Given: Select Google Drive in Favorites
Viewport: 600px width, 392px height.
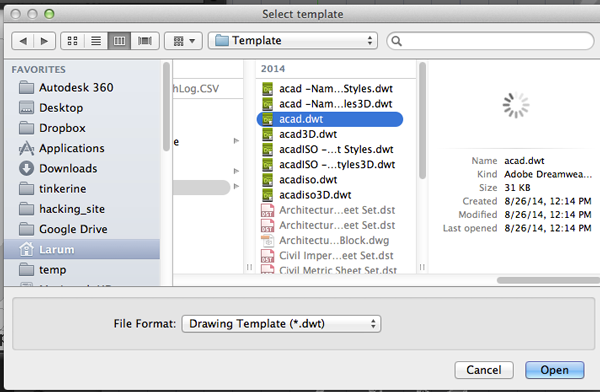Looking at the screenshot, I should click(73, 229).
